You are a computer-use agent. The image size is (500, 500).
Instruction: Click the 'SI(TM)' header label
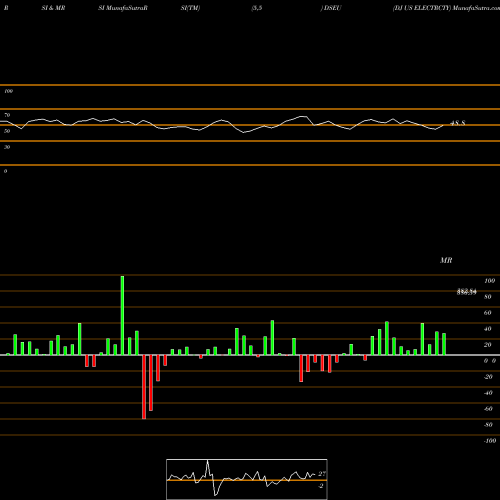[190, 8]
